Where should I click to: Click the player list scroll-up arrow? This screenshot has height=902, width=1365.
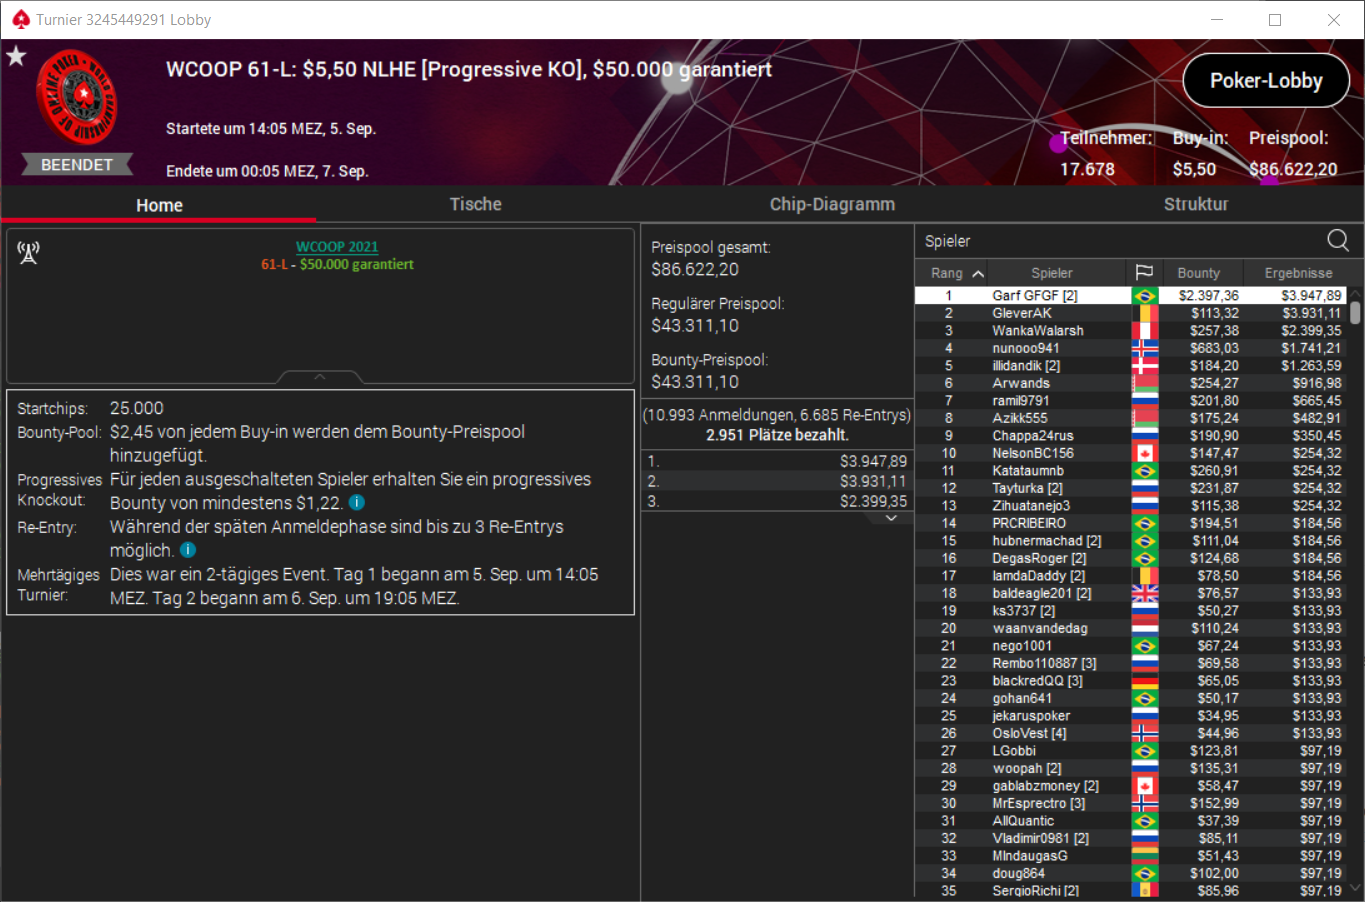click(1355, 293)
